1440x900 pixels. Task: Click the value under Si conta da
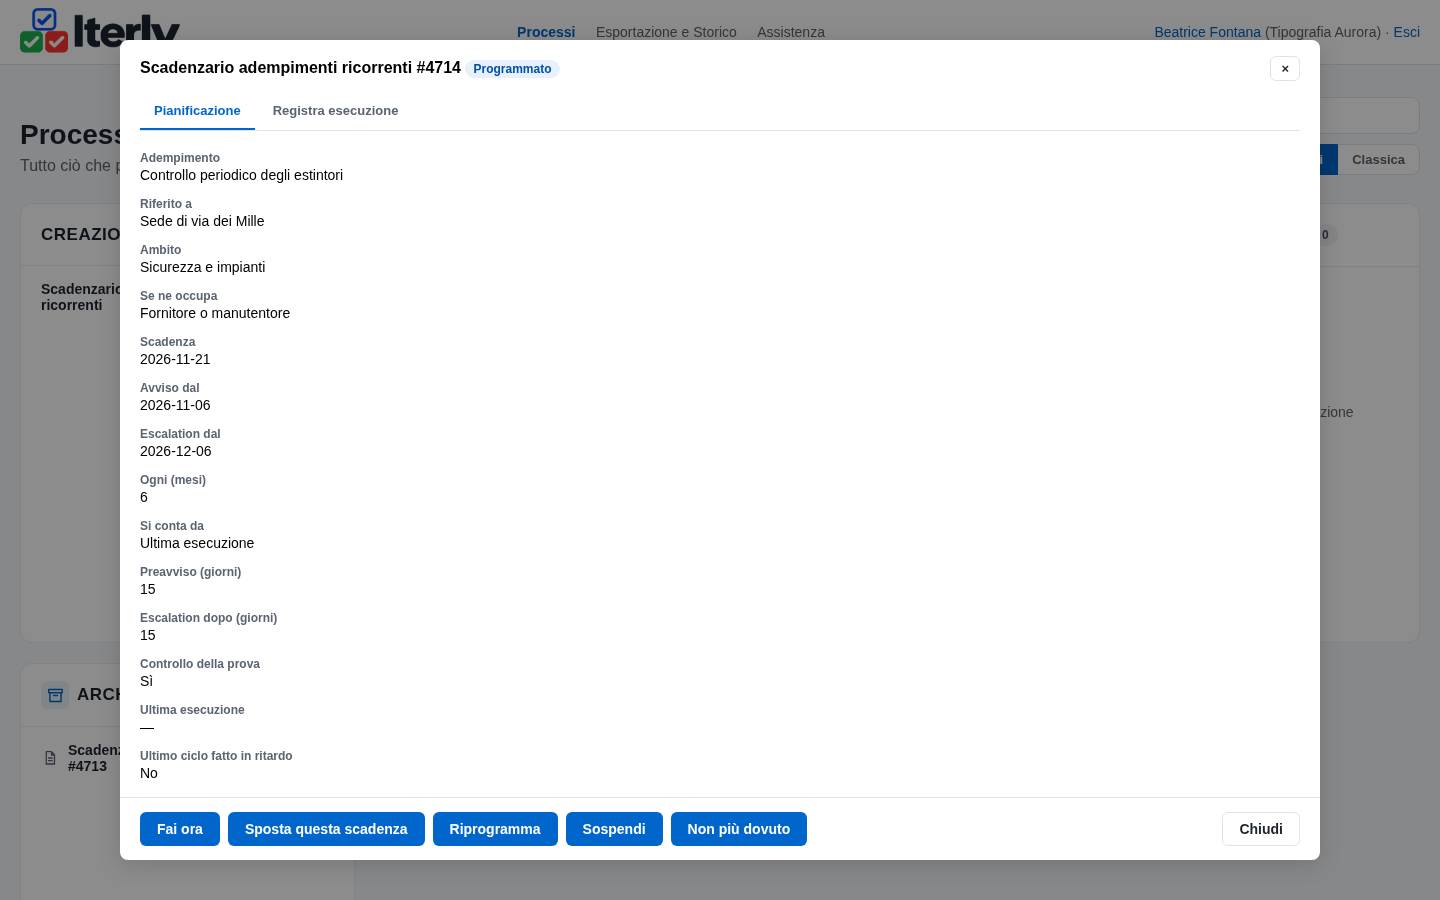[197, 543]
